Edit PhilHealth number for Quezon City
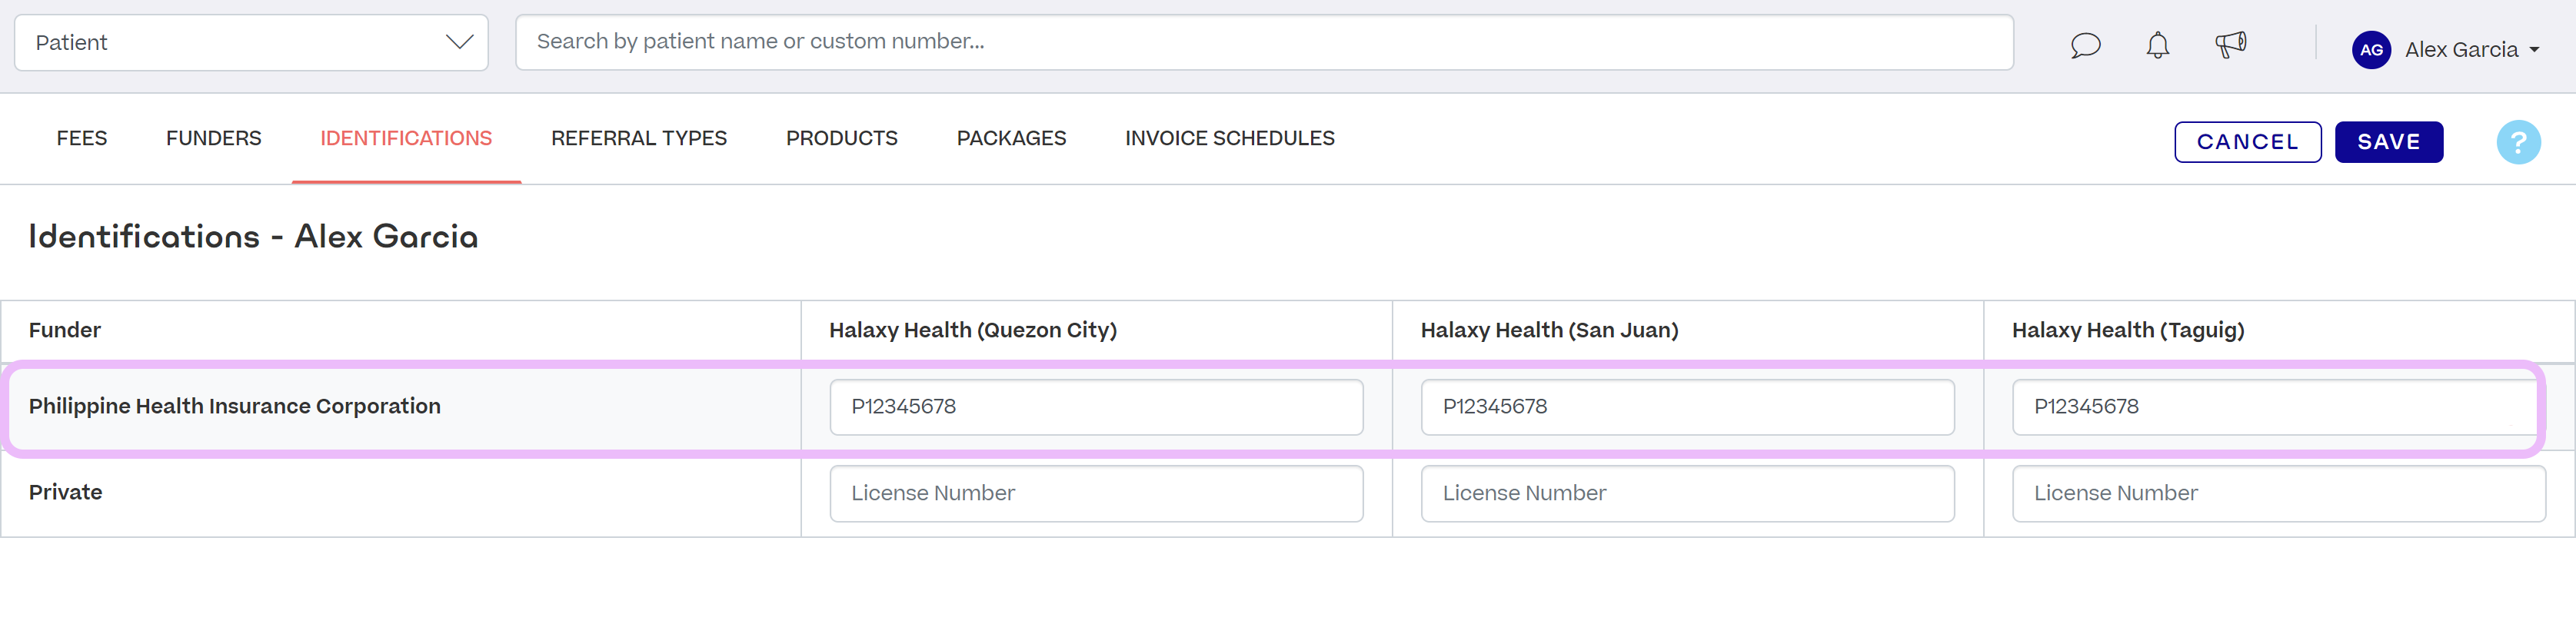Screen dimensions: 2576x624 (x=1096, y=406)
